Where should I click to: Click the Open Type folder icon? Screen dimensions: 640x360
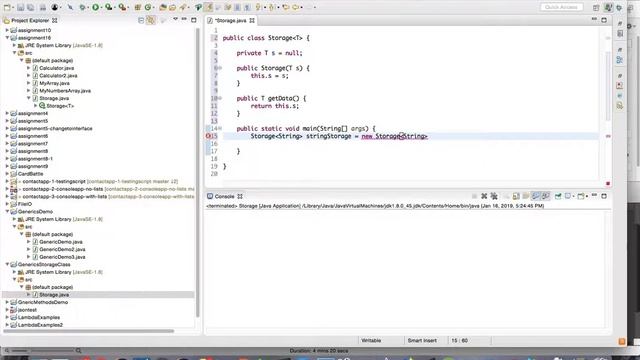(x=163, y=7)
